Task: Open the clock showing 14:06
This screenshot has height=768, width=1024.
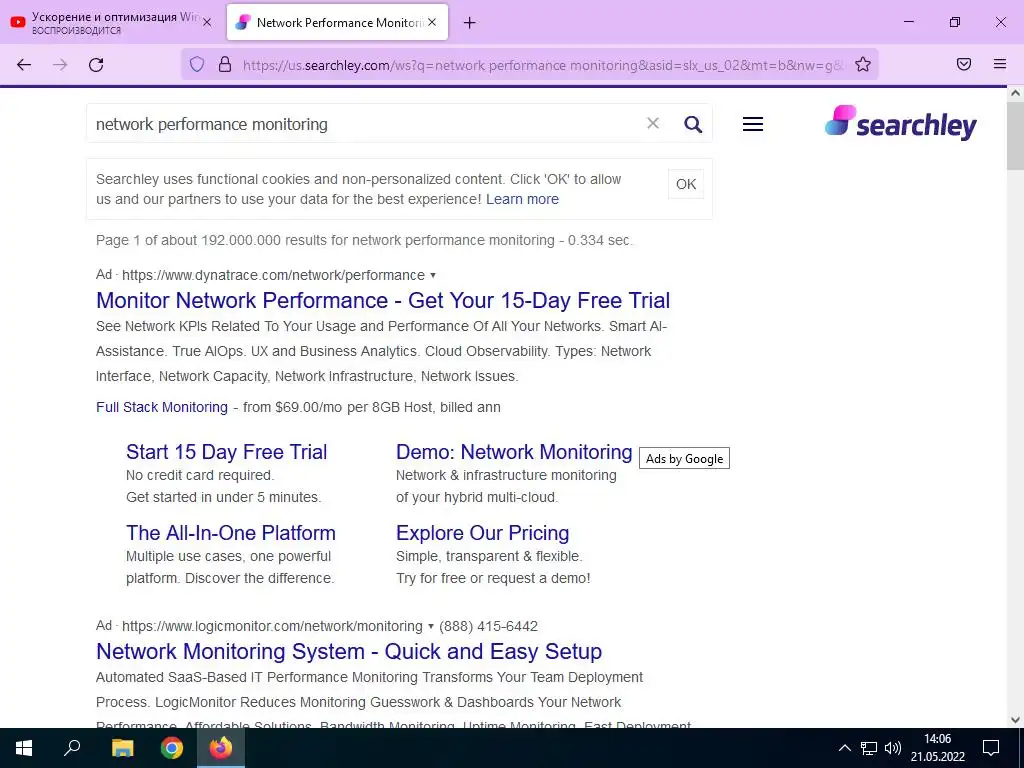Action: [938, 748]
